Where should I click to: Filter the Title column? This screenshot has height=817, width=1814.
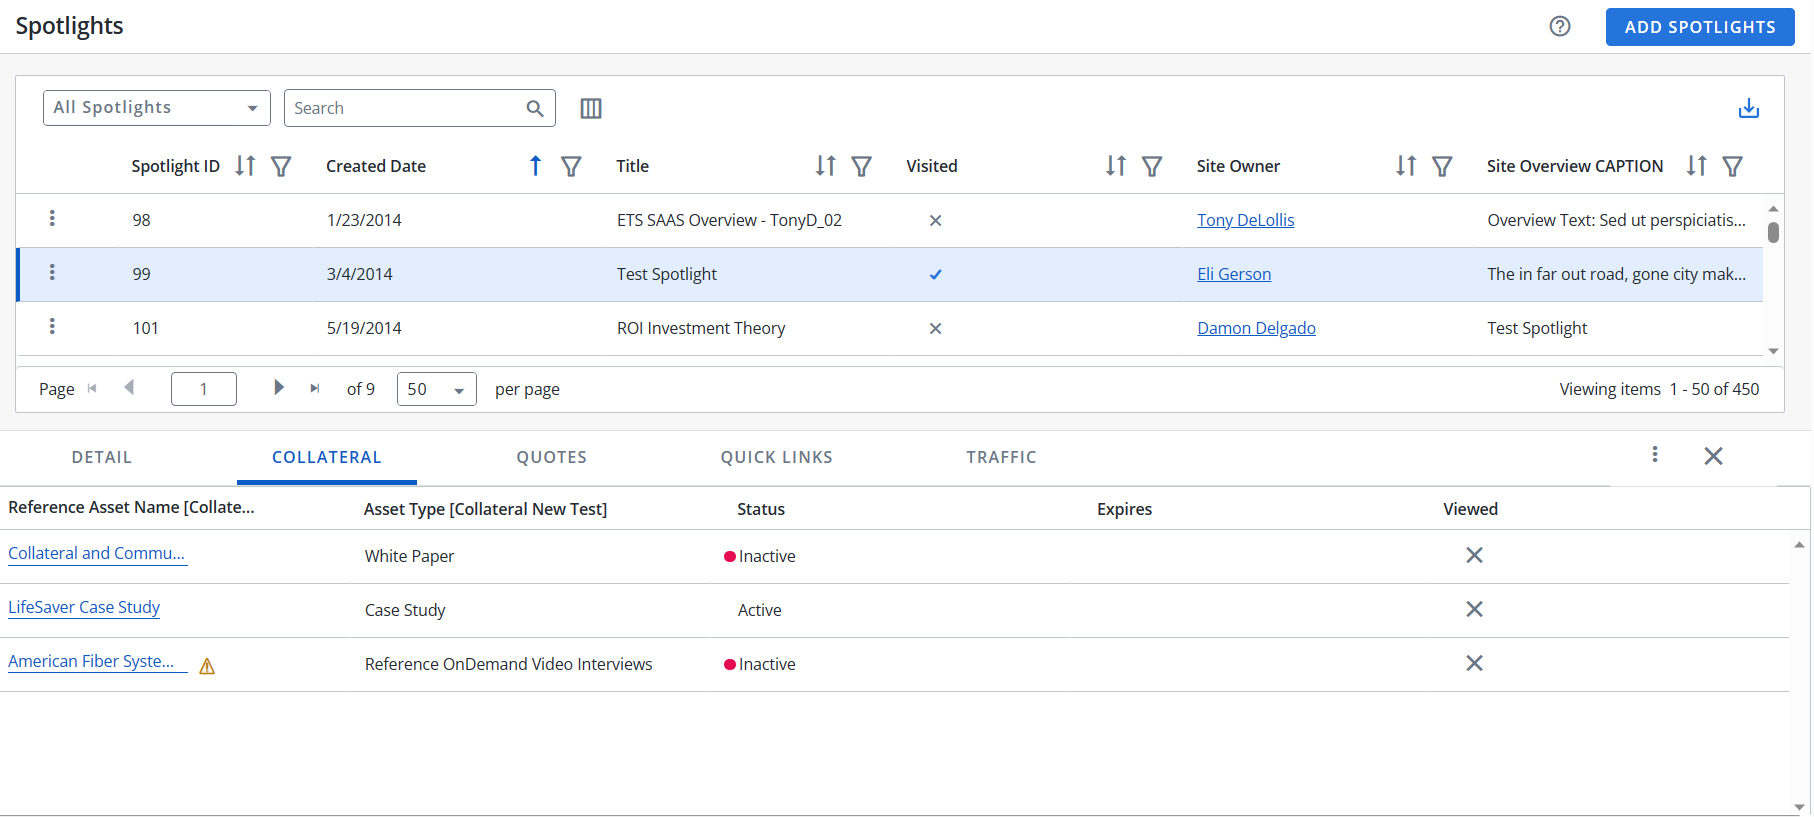tap(861, 166)
